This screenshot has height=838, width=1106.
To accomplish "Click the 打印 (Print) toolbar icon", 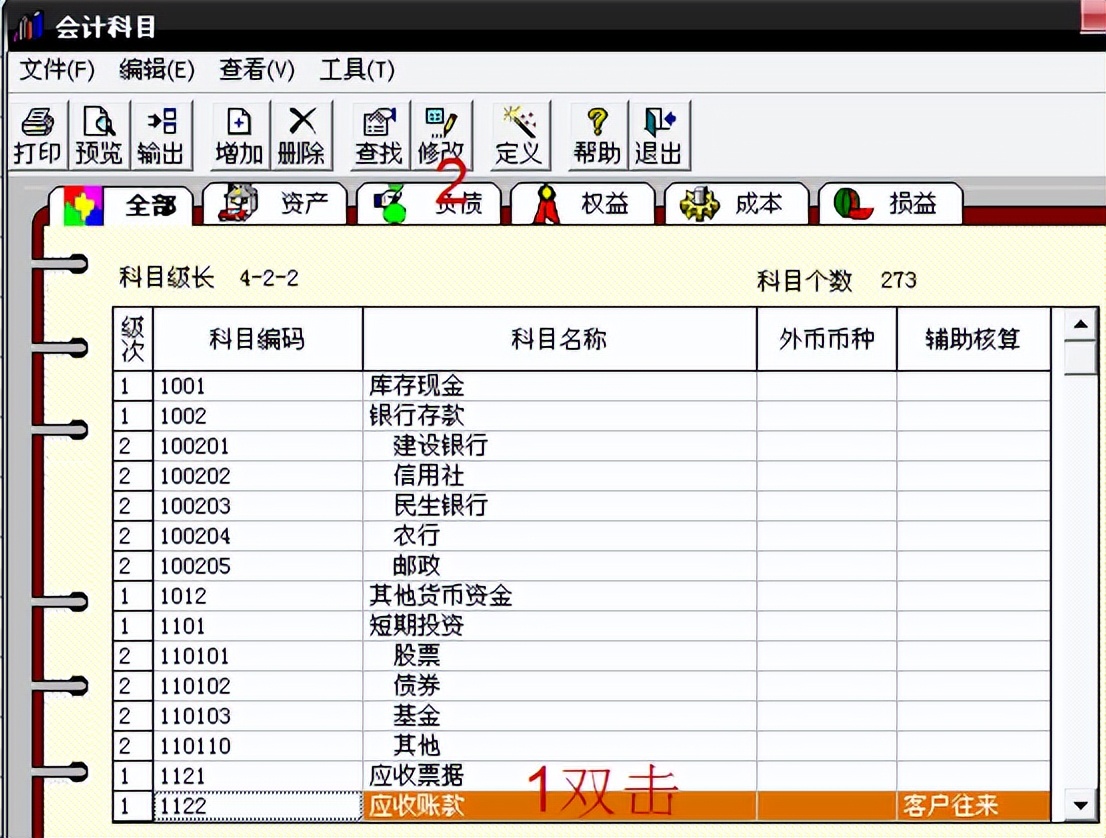I will [x=36, y=133].
